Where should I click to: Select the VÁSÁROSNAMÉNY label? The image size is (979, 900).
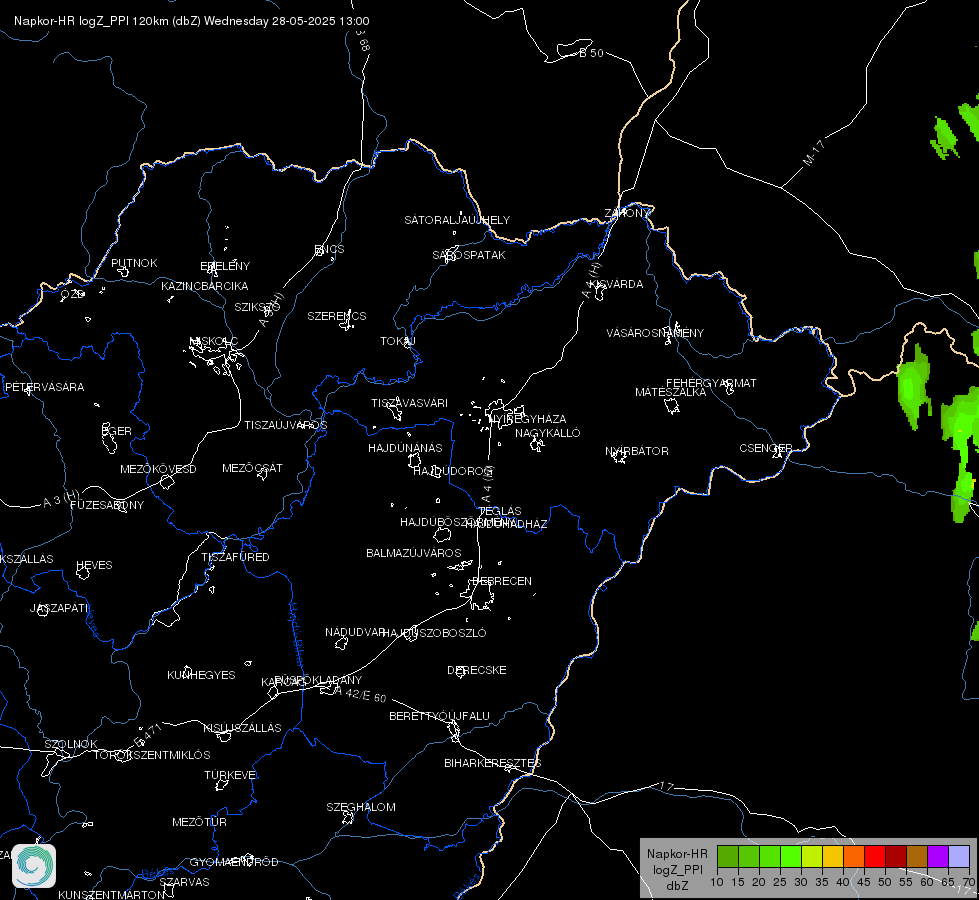point(655,333)
